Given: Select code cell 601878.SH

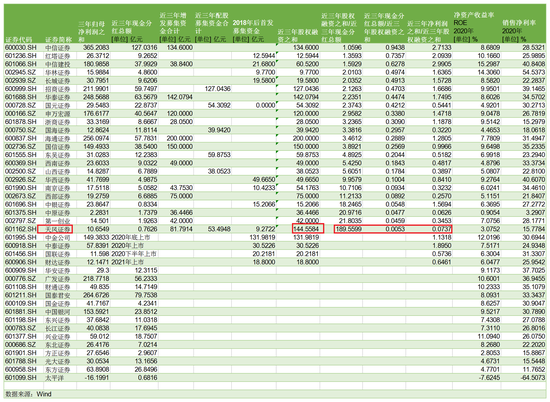Looking at the screenshot, I should 21,122.
